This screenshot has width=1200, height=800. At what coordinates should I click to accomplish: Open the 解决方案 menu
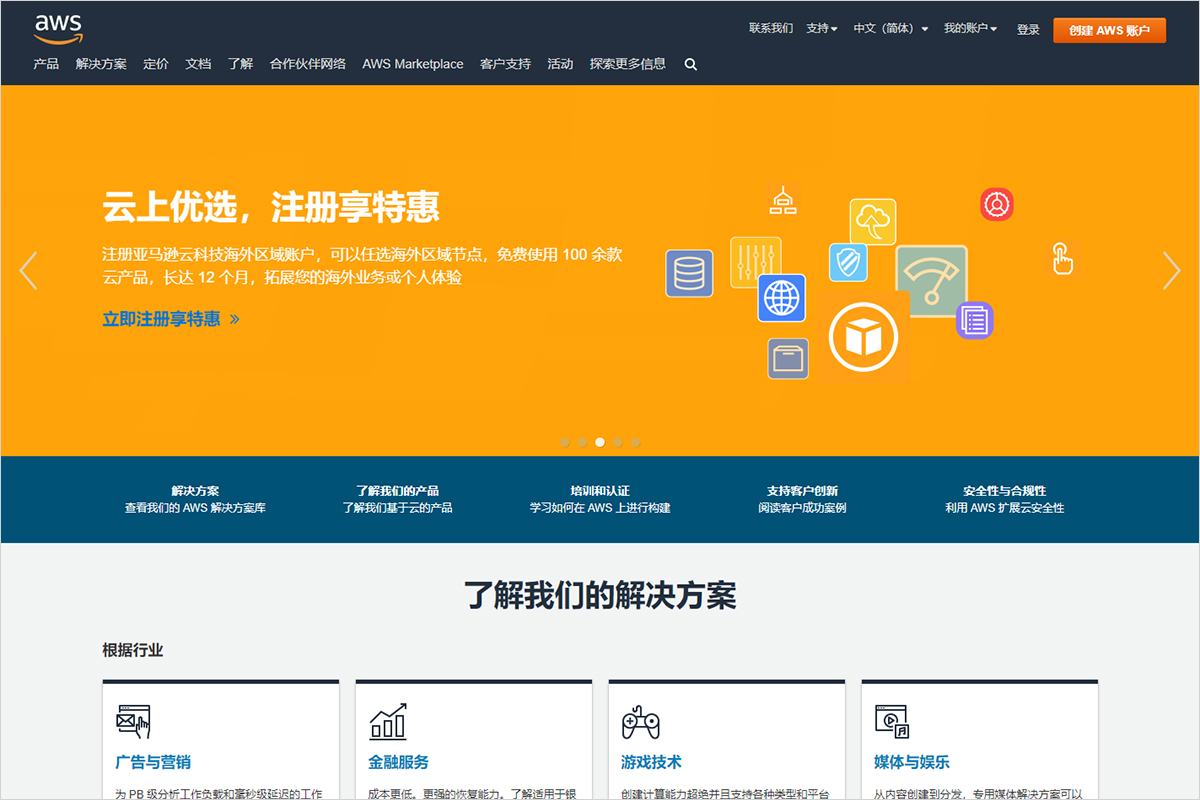(x=101, y=64)
